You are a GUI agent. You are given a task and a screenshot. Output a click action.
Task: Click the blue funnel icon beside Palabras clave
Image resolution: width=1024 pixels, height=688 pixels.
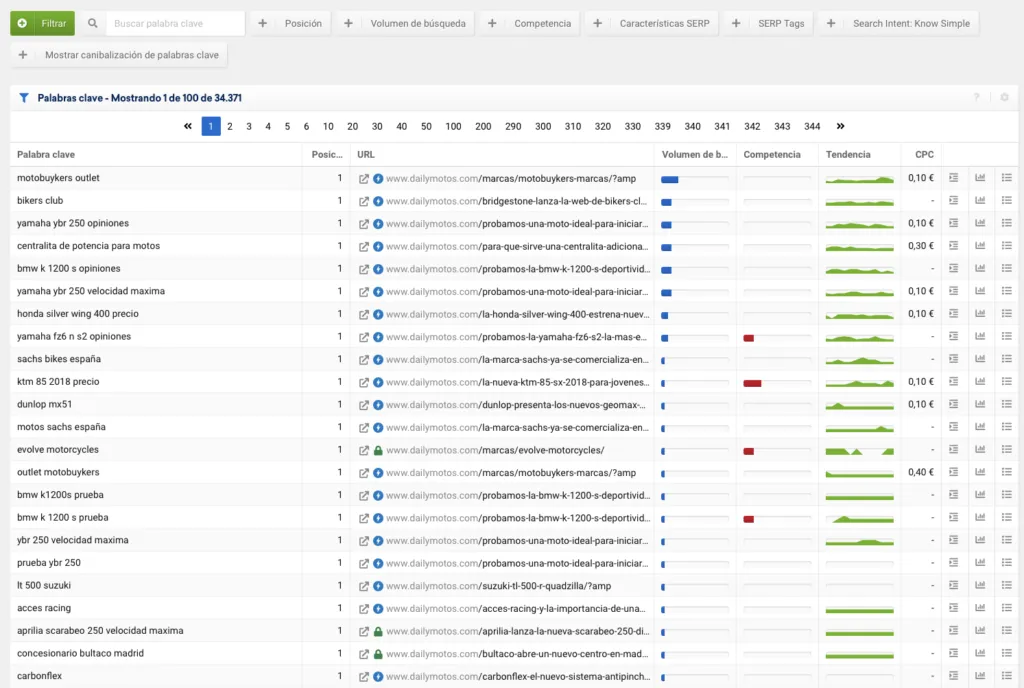tap(24, 98)
